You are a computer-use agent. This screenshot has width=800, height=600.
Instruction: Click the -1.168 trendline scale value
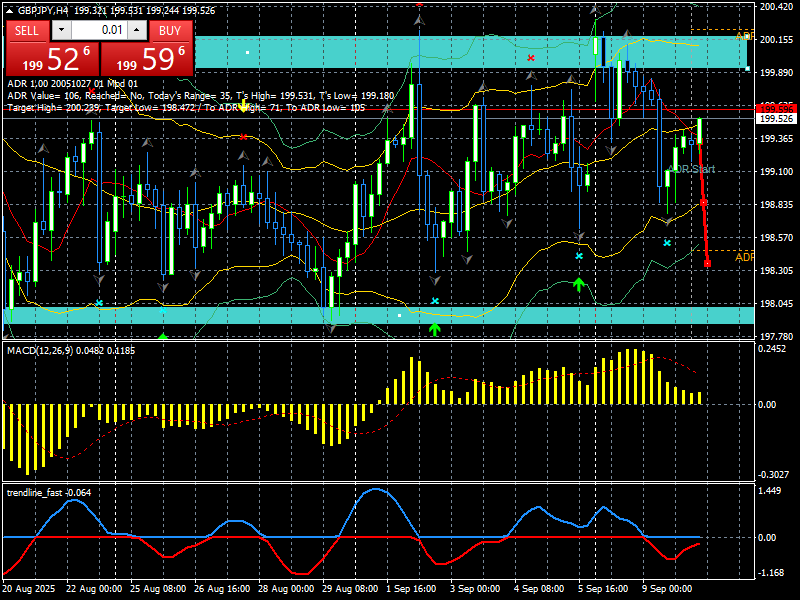(771, 573)
